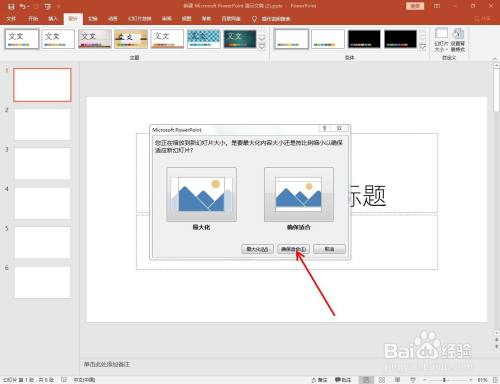500x384 pixels.
Task: Collapse the ribbon with the caret icon
Action: pyautogui.click(x=495, y=58)
